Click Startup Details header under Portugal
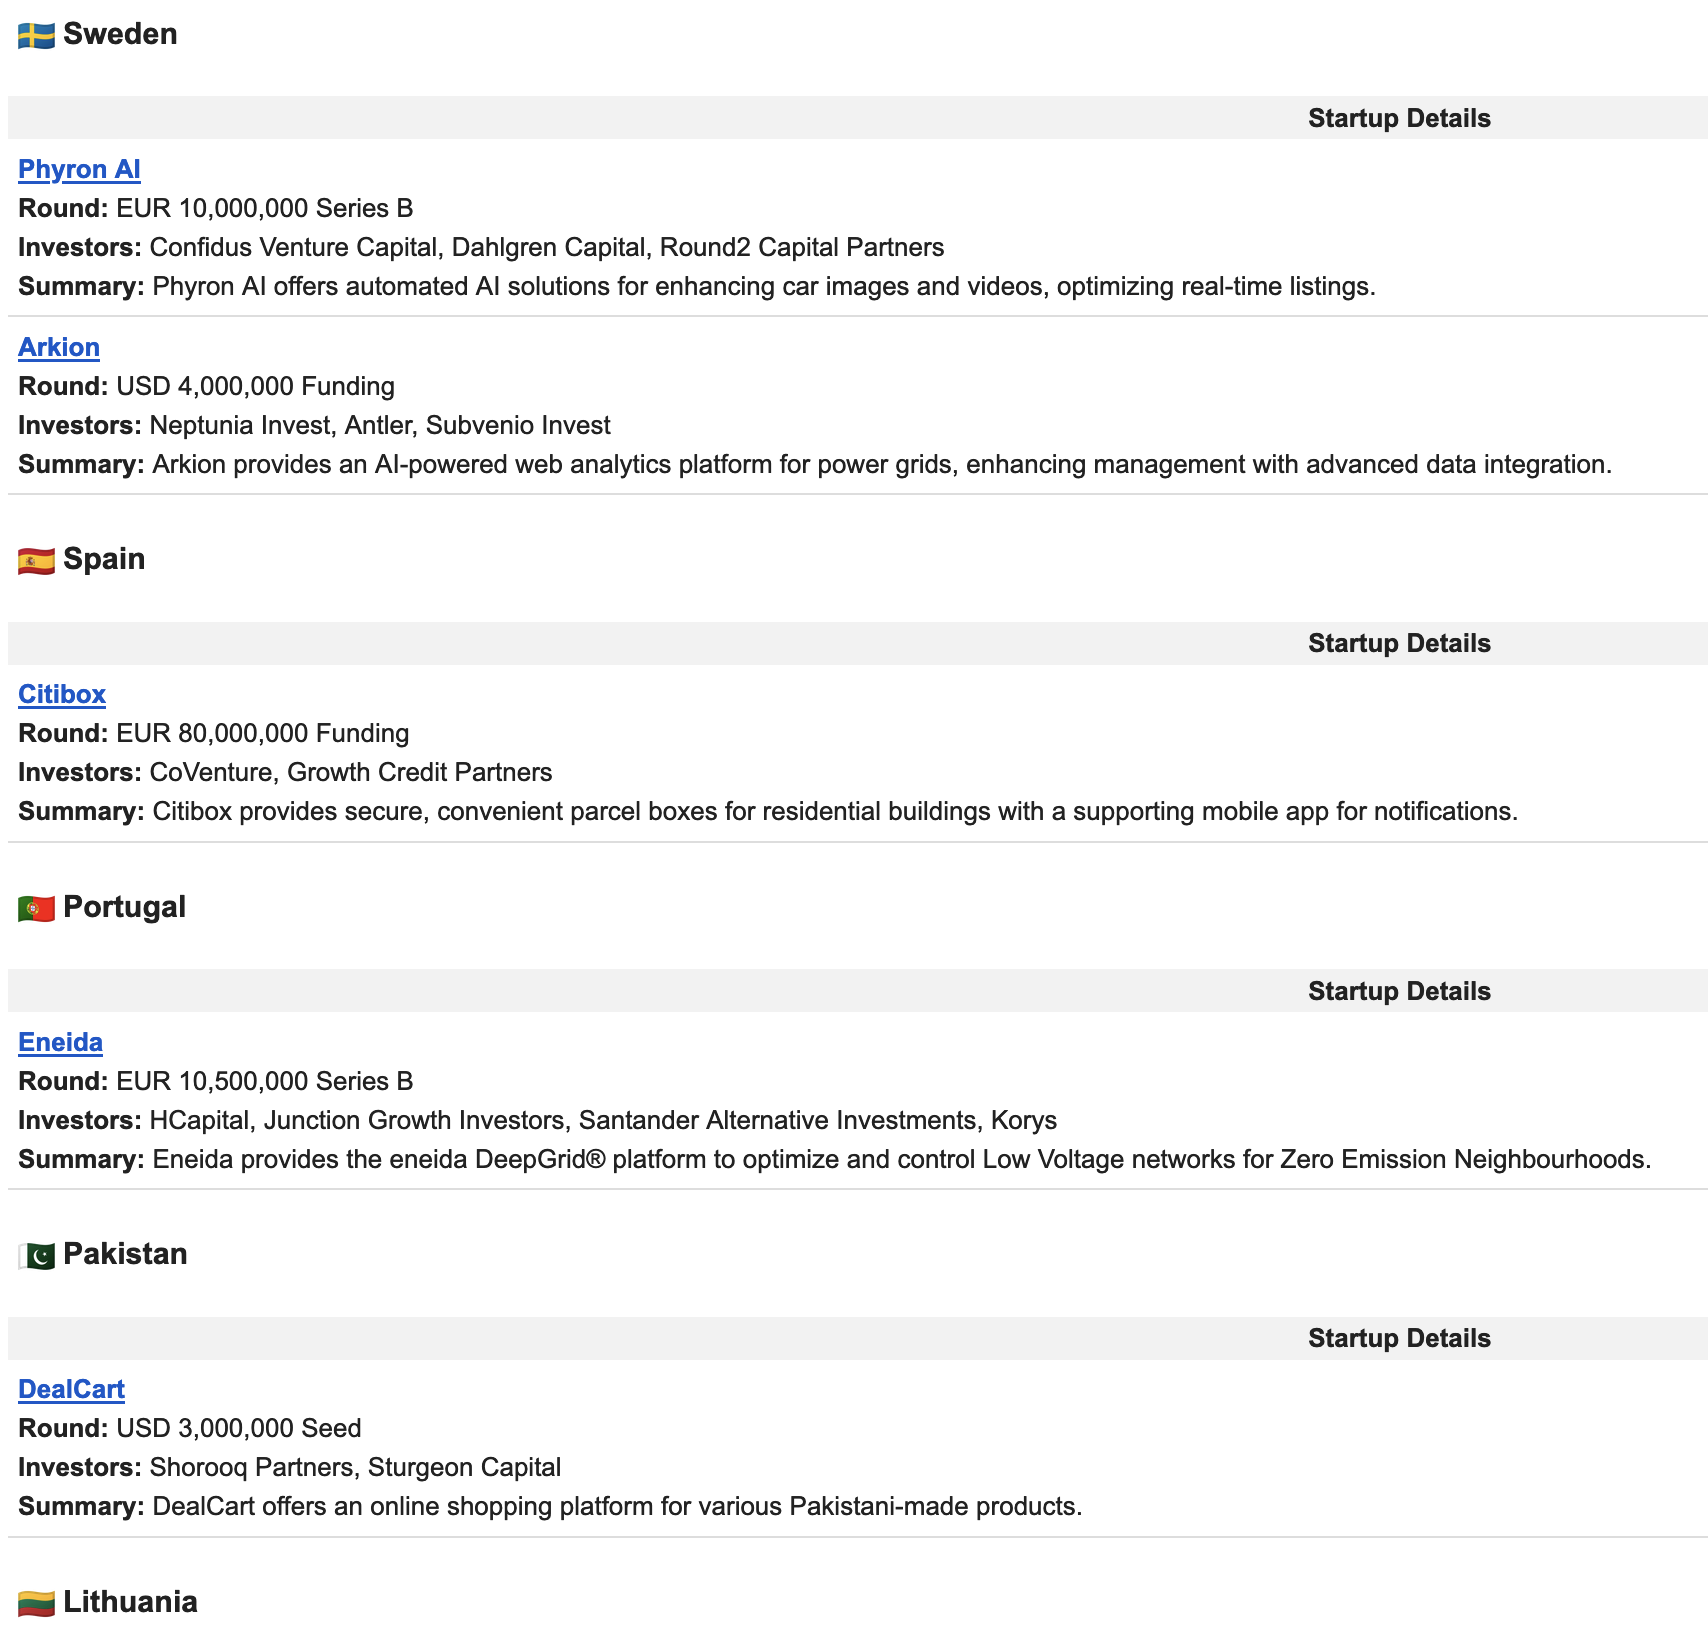1708x1636 pixels. pyautogui.click(x=1398, y=991)
